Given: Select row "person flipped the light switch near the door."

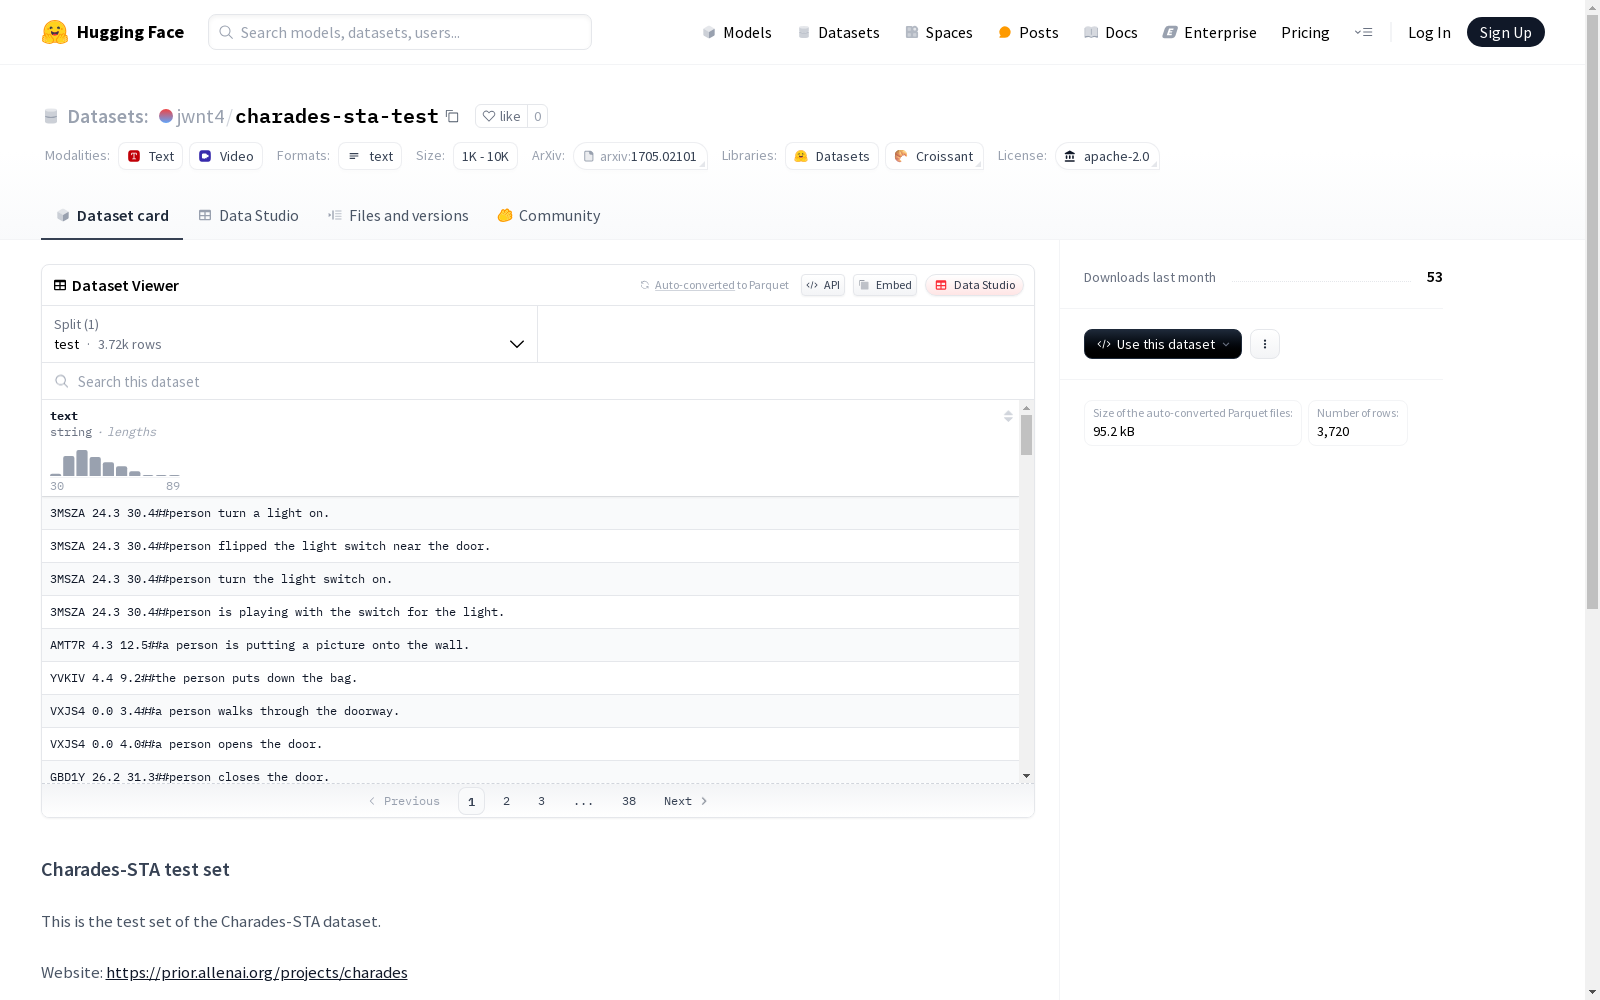Looking at the screenshot, I should pyautogui.click(x=530, y=546).
